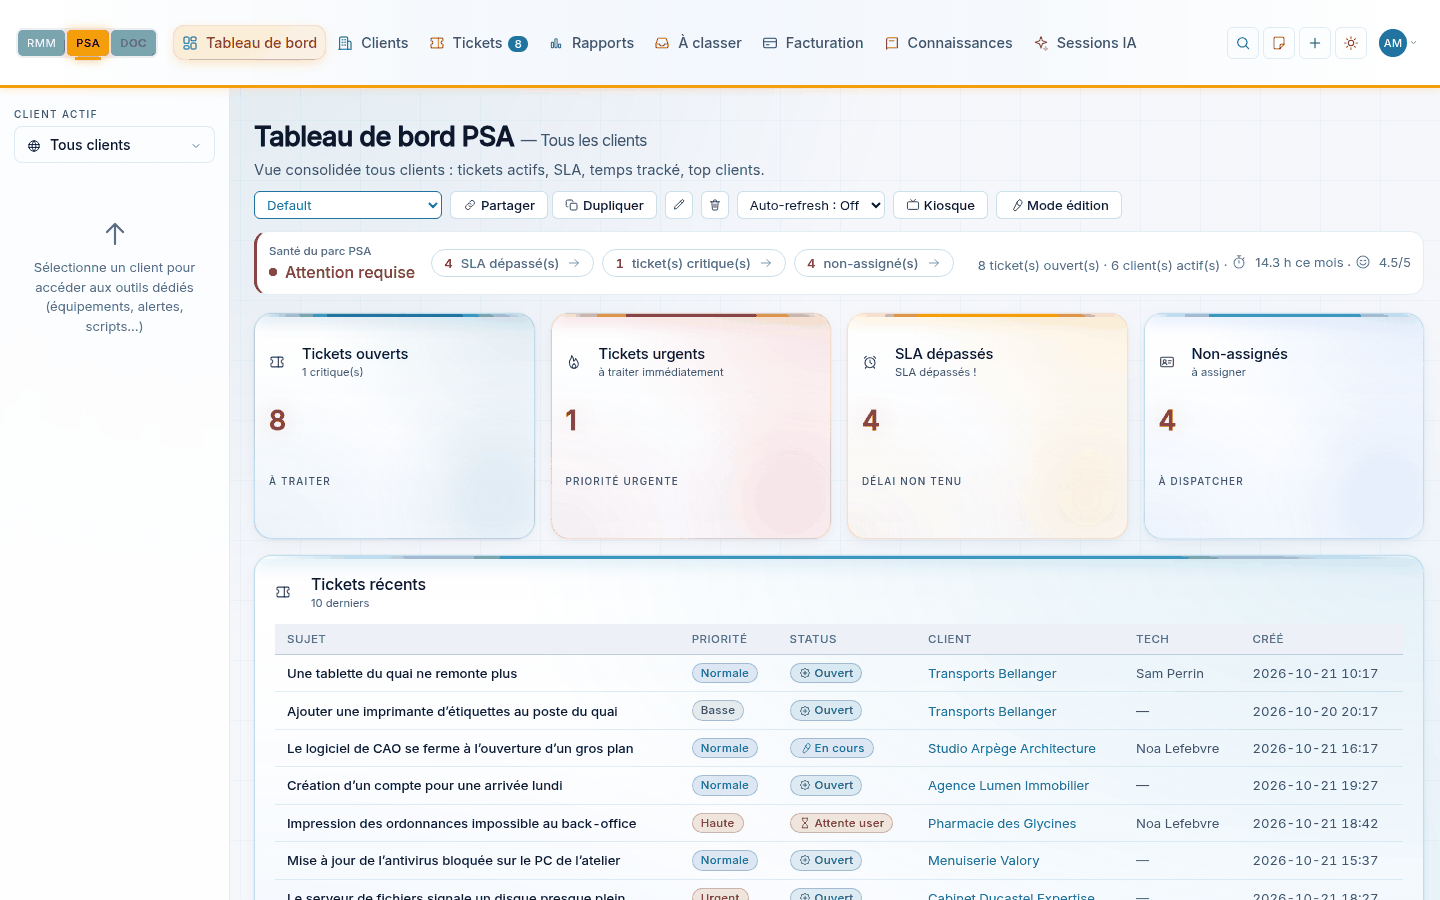The image size is (1440, 900).
Task: Open the Default dashboard dropdown
Action: pyautogui.click(x=348, y=205)
